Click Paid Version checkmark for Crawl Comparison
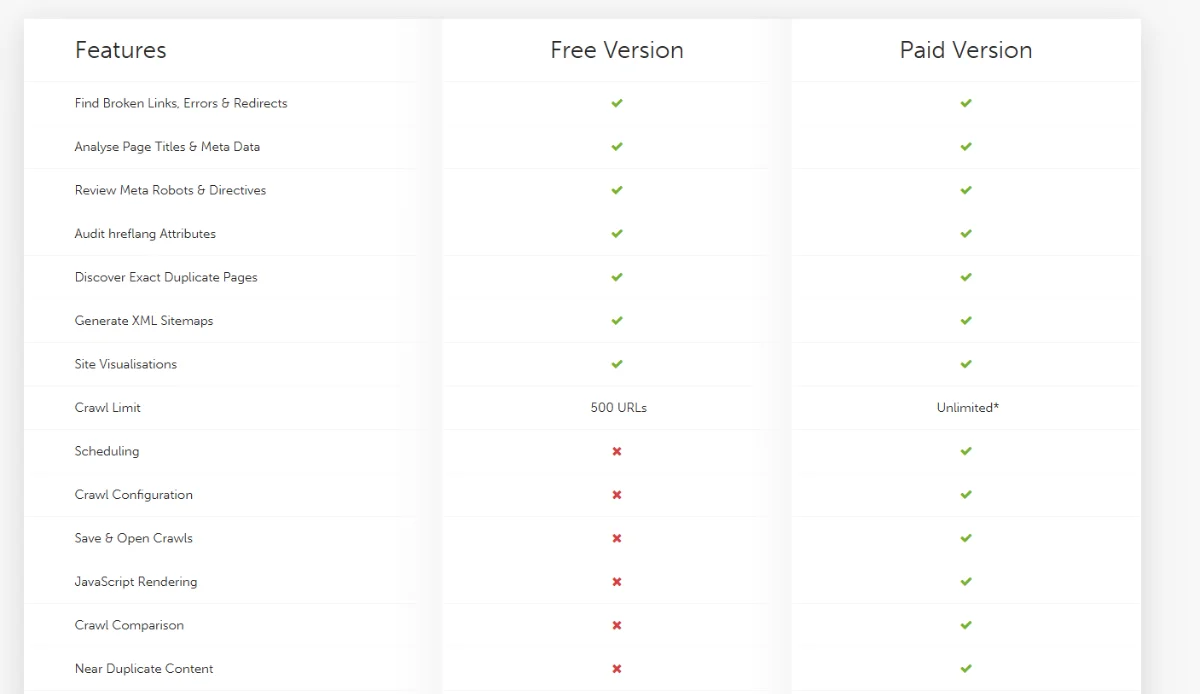 (x=966, y=625)
